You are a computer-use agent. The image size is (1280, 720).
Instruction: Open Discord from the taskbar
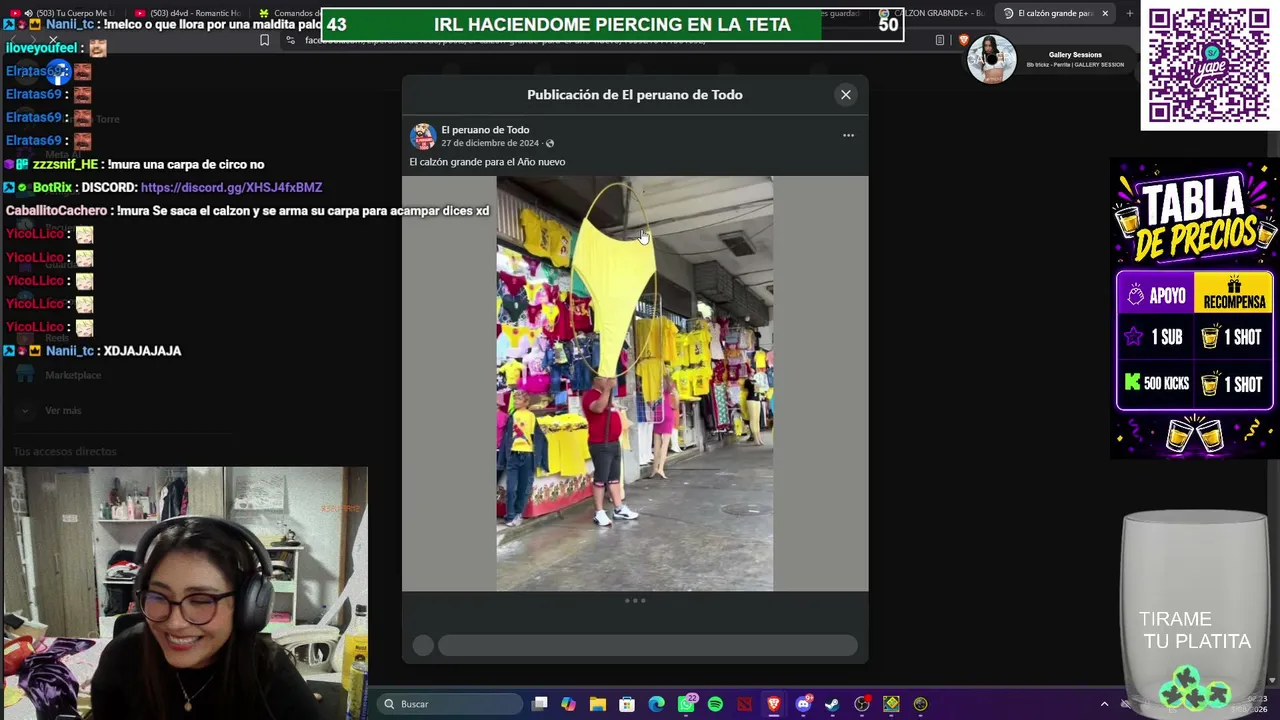[803, 704]
